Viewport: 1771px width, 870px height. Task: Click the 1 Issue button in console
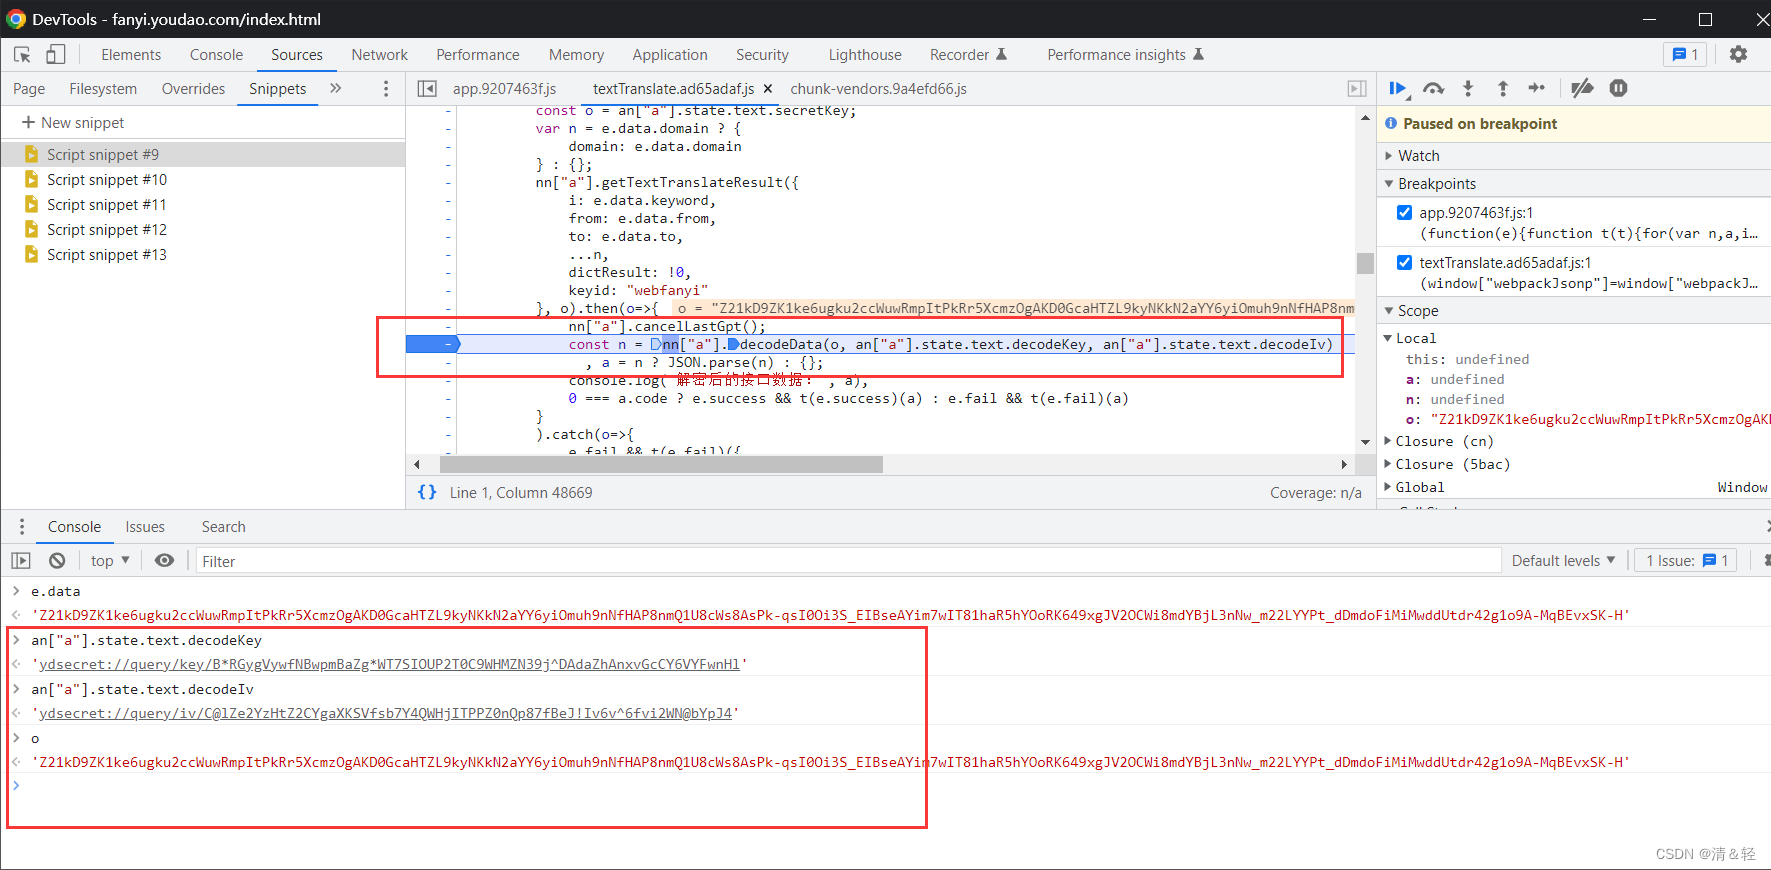click(x=1686, y=561)
